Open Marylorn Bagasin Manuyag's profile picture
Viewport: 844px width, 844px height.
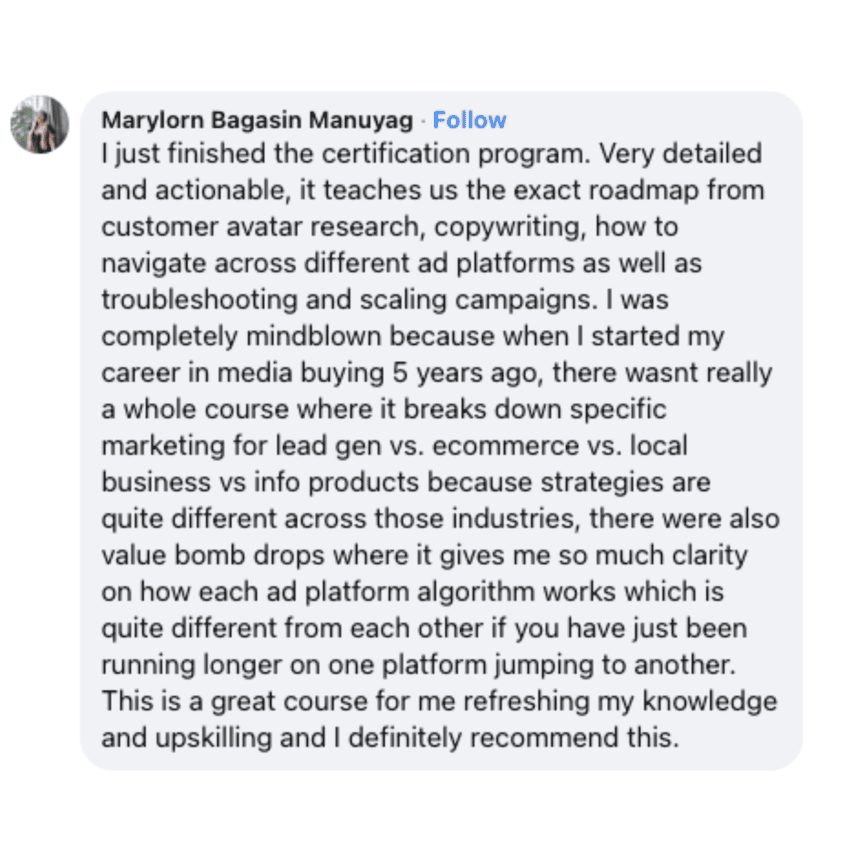pos(40,125)
